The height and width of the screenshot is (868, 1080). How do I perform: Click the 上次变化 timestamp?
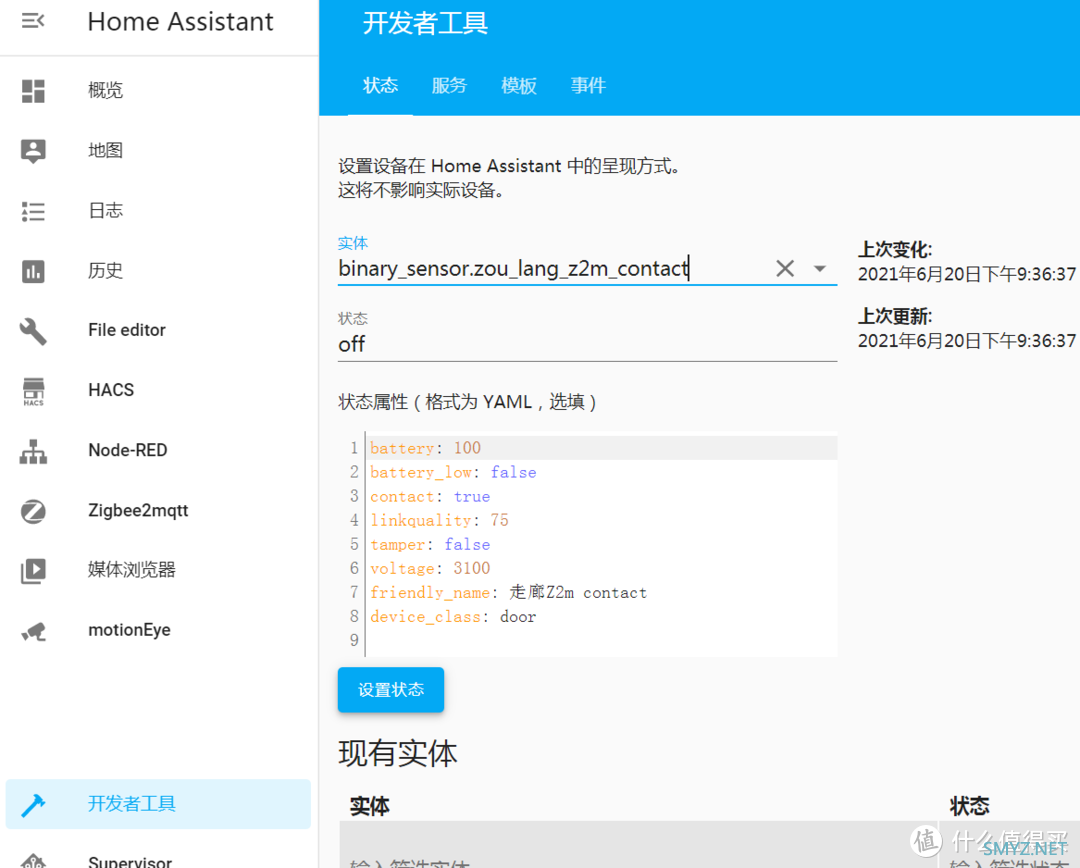click(x=966, y=274)
